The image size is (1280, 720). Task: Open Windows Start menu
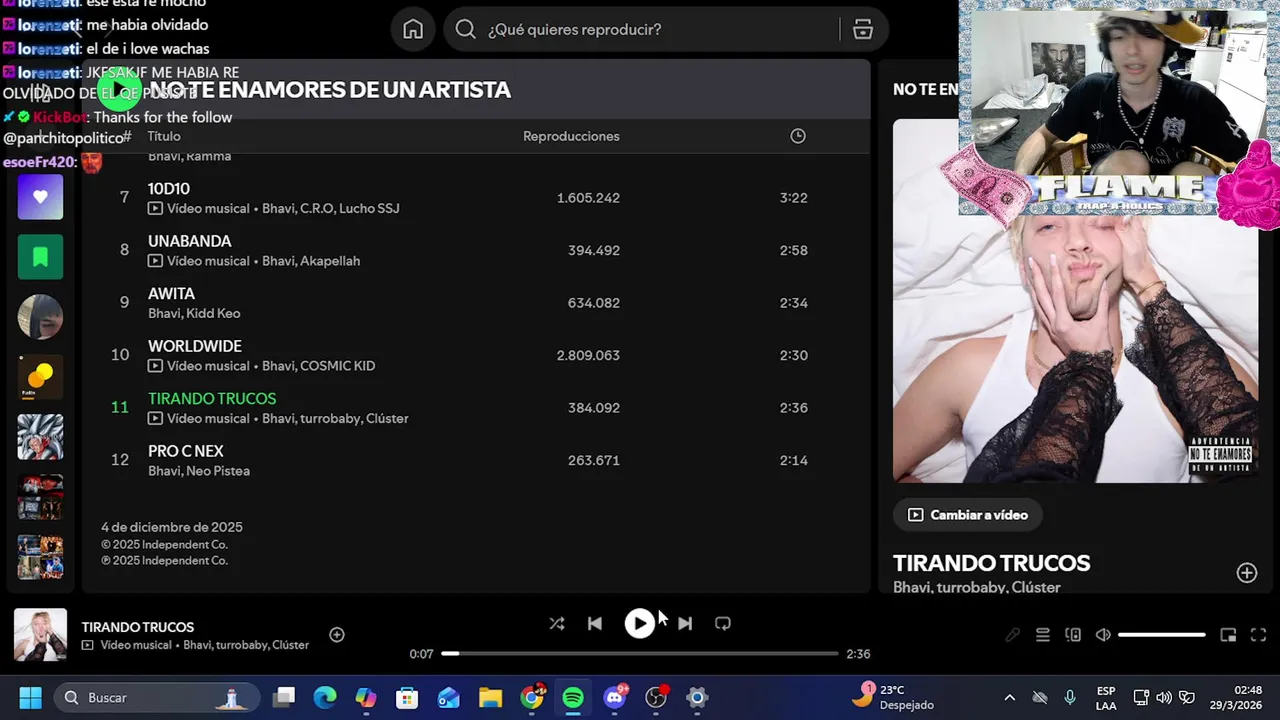click(x=30, y=697)
